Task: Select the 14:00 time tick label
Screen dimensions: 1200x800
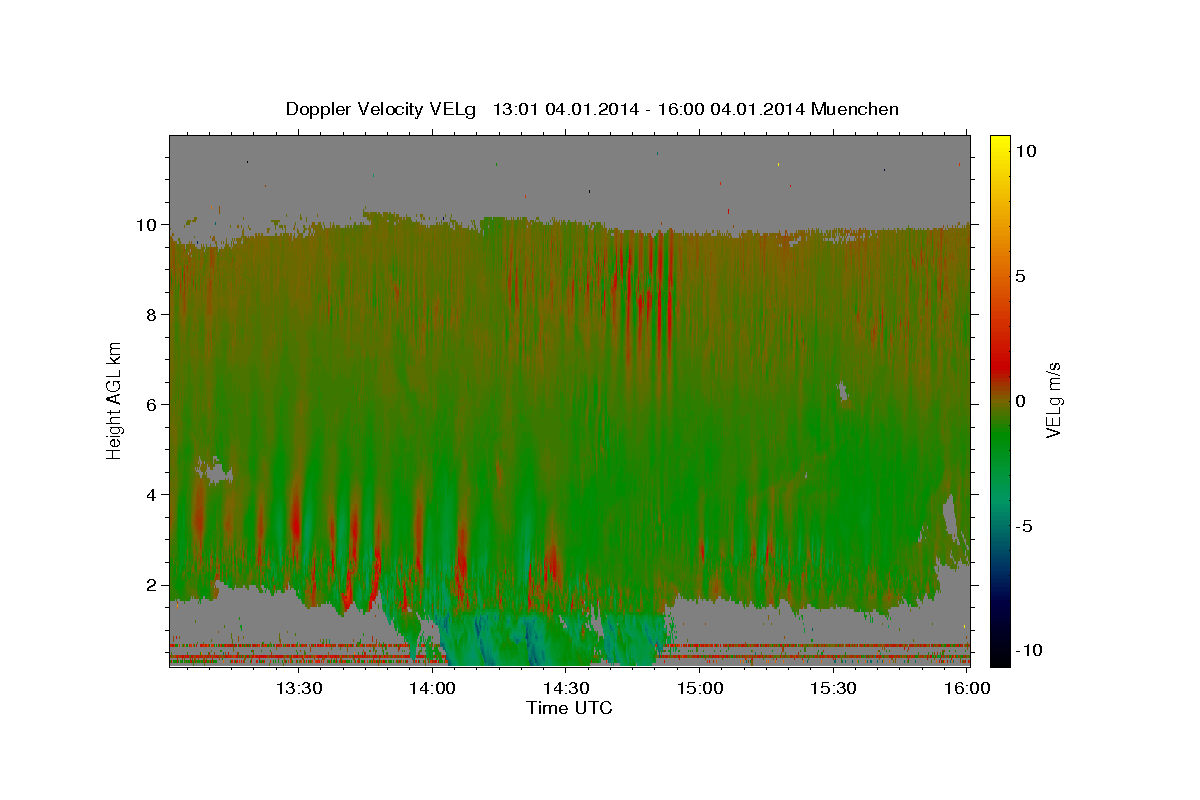Action: pyautogui.click(x=432, y=688)
